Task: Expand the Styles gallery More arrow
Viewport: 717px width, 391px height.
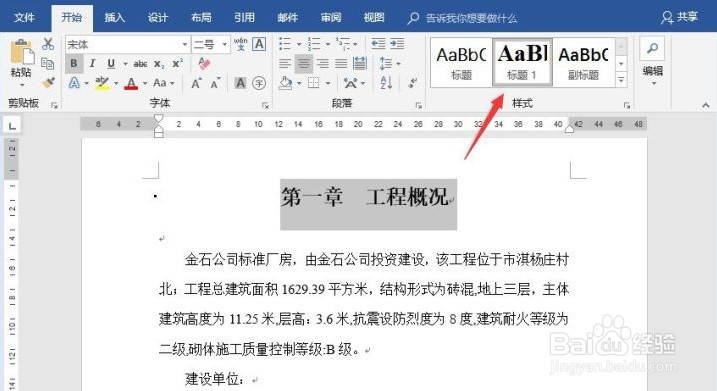Action: [x=621, y=80]
